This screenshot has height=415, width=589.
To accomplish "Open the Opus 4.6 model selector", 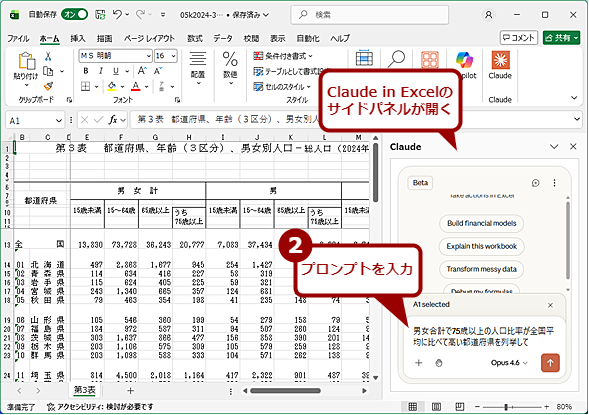I will tap(509, 363).
